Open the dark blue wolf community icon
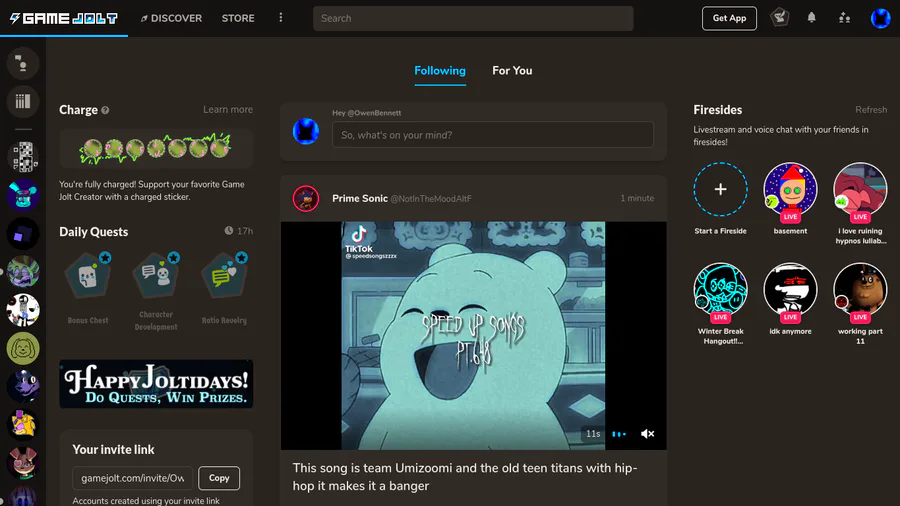Viewport: 900px width, 506px height. coord(23,386)
